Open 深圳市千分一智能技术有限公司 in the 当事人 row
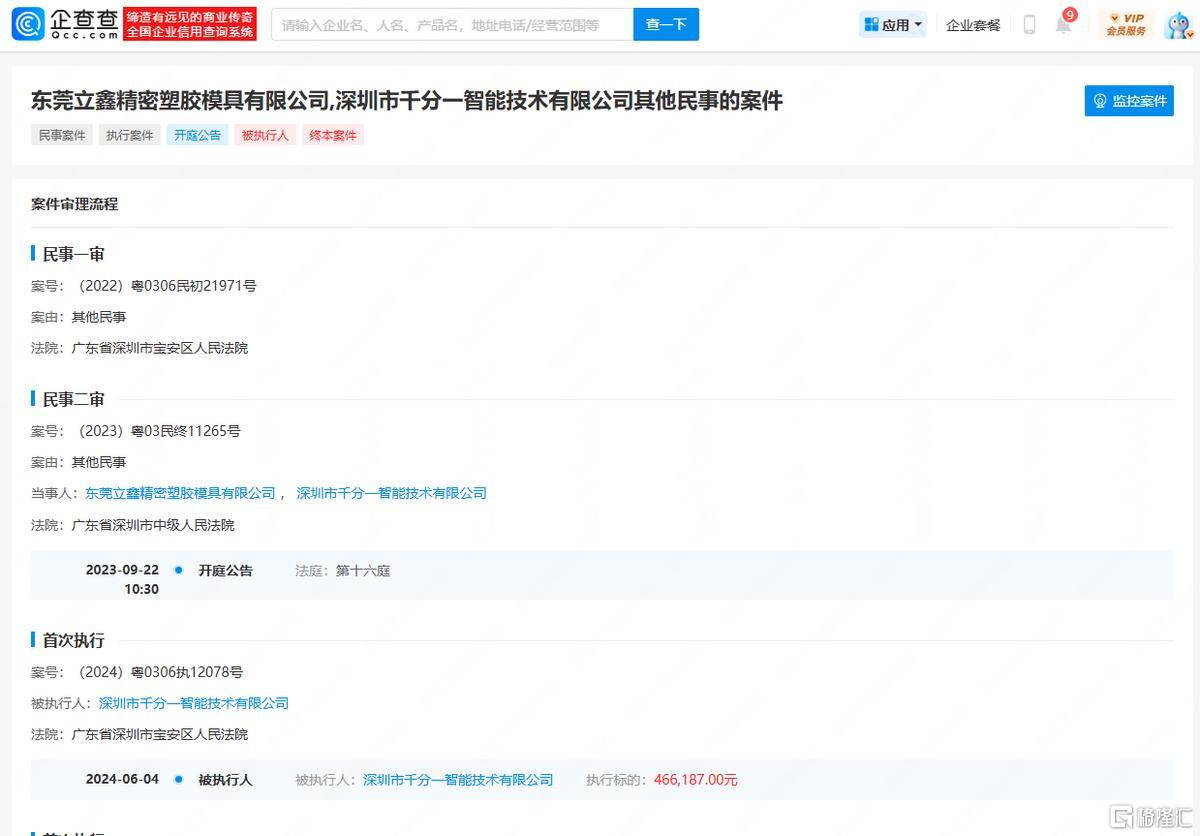Screen dimensions: 1200x836 coord(392,493)
